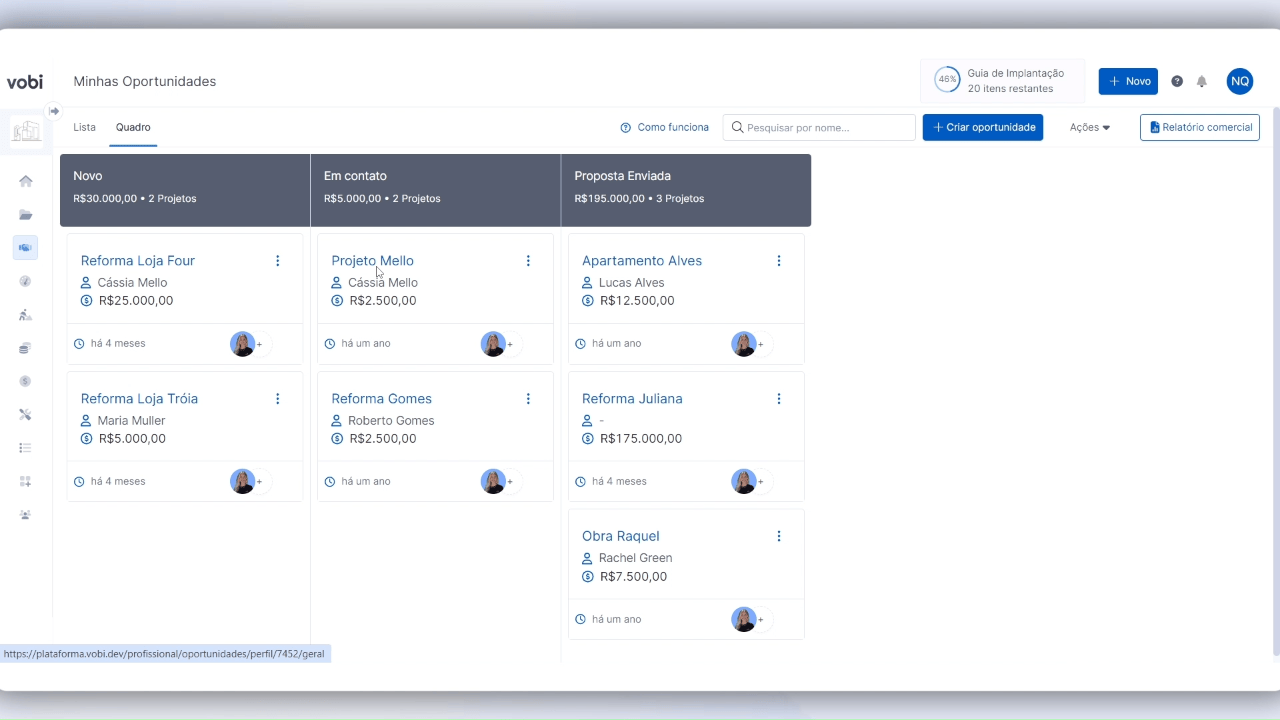This screenshot has width=1280, height=720.
Task: Click the value R$175.000,00
Action: [641, 439]
